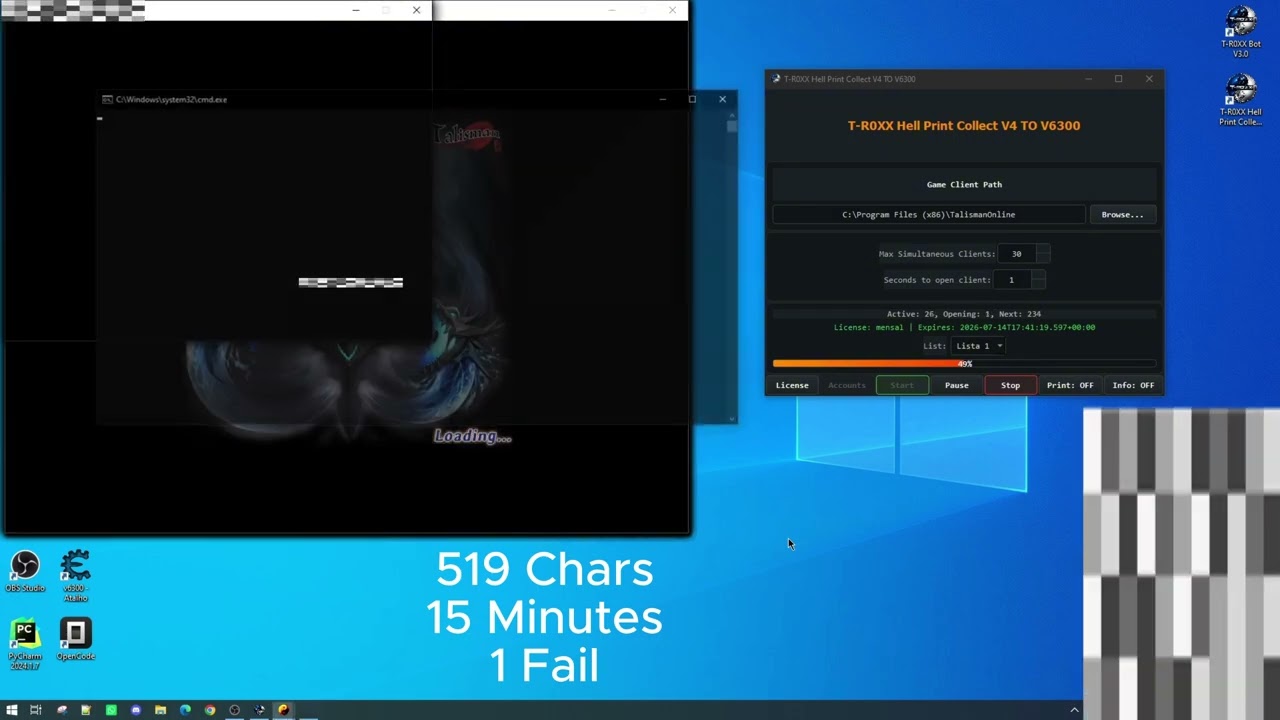Launch Microsoft Edge from the taskbar
The height and width of the screenshot is (720, 1280).
pyautogui.click(x=185, y=710)
